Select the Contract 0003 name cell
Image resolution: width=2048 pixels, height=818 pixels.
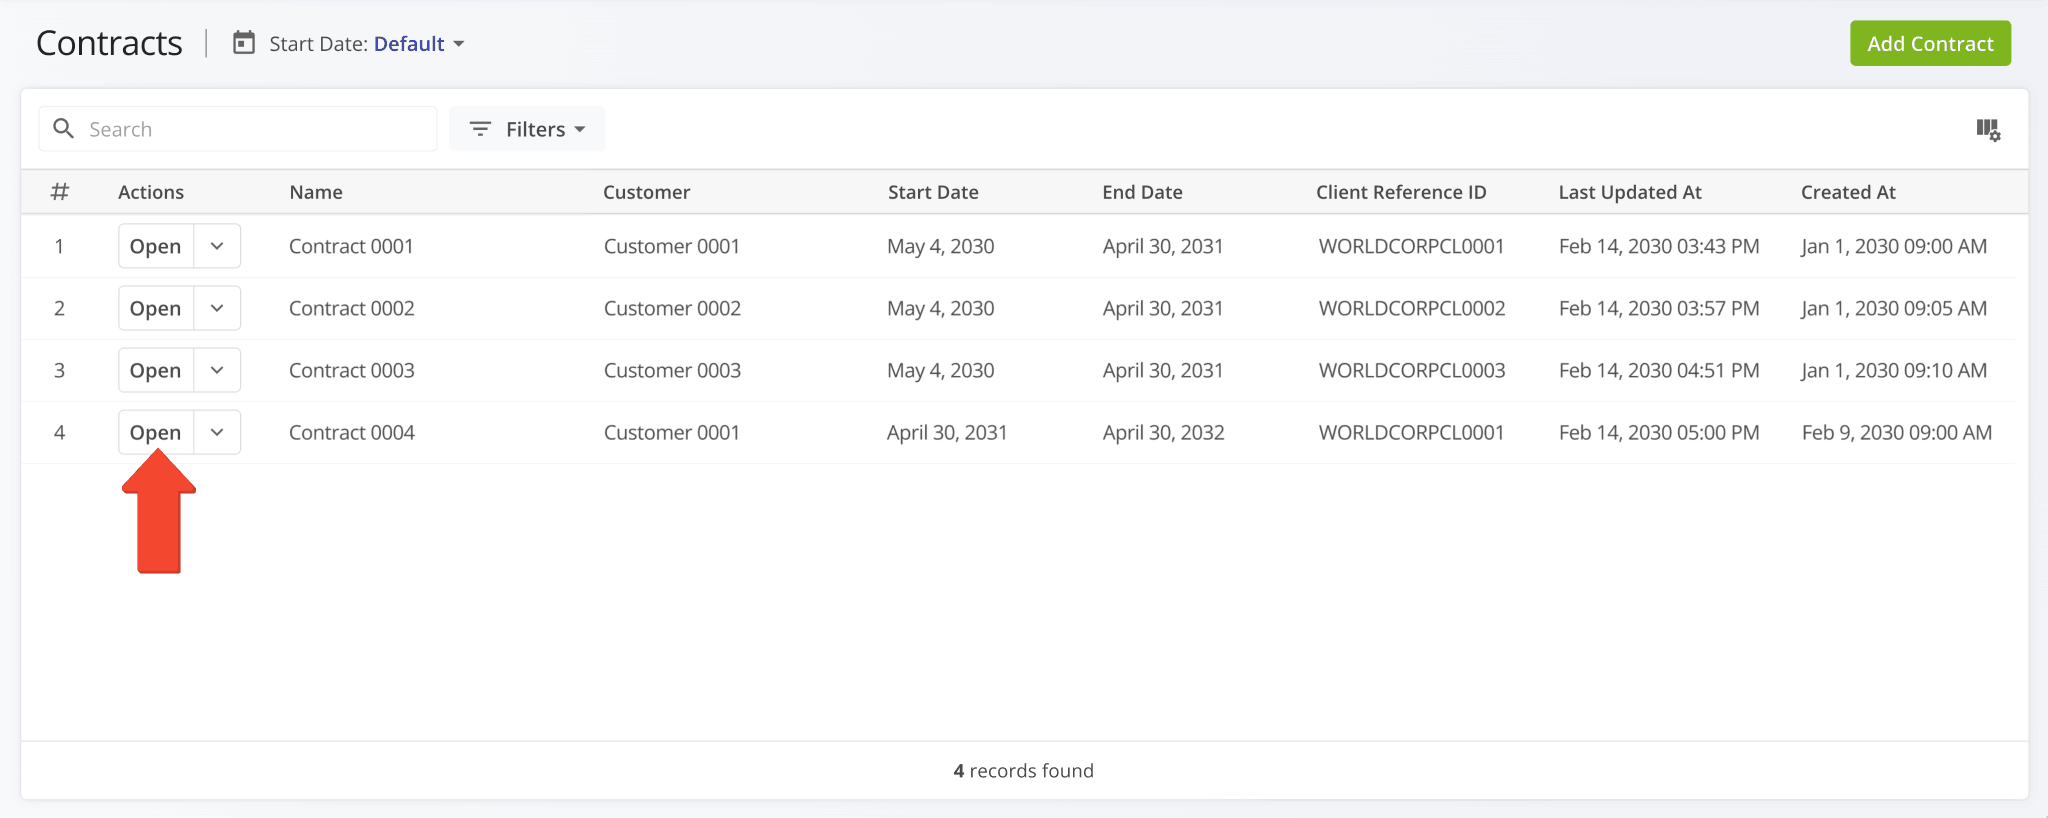[x=352, y=370]
